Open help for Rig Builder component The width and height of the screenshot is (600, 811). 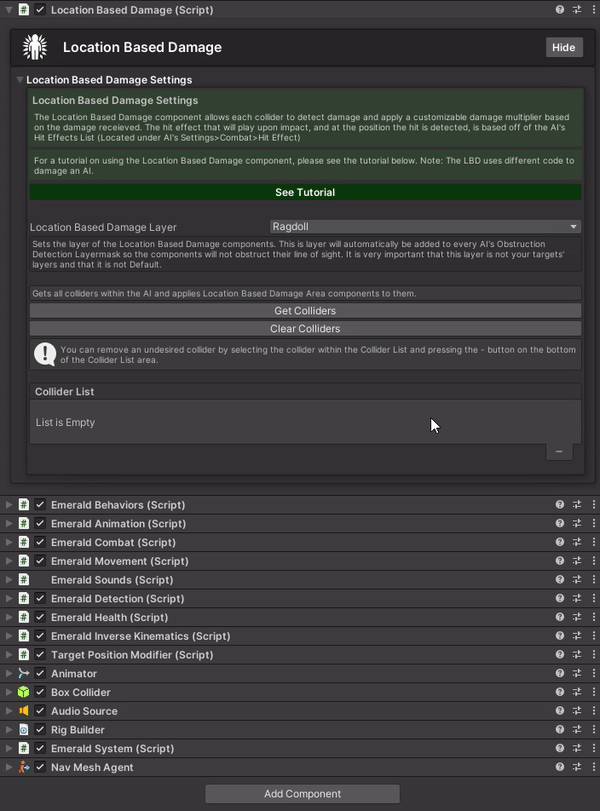pos(560,730)
